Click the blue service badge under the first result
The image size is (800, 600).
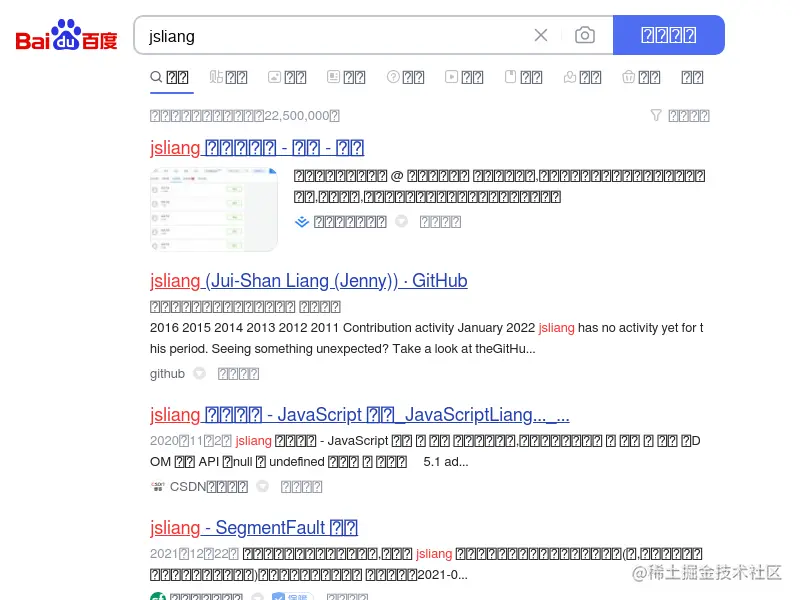[301, 221]
